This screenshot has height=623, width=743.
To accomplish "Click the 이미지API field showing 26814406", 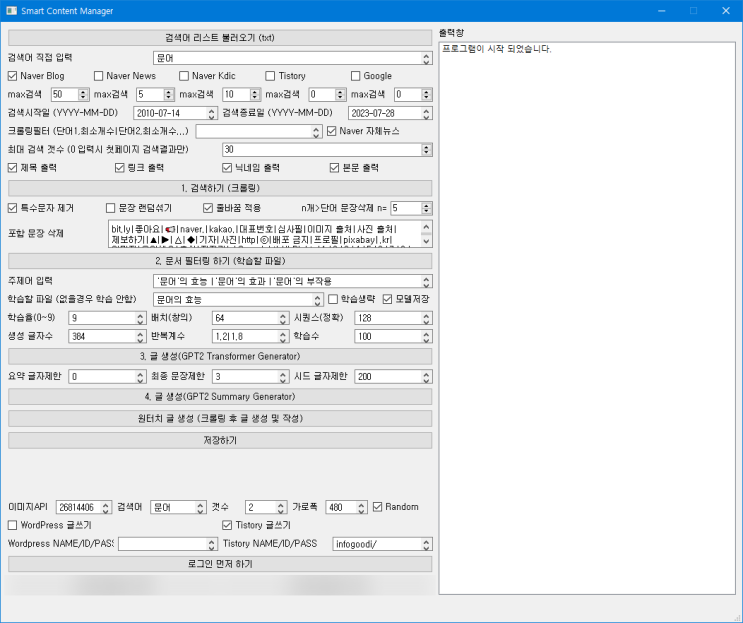I will point(84,507).
